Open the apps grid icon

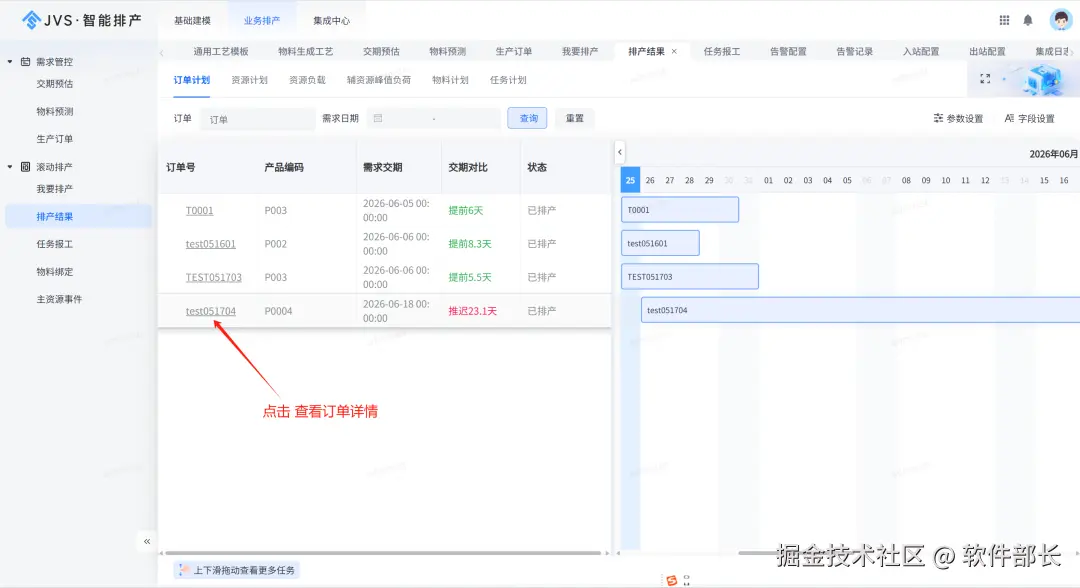coord(1004,21)
